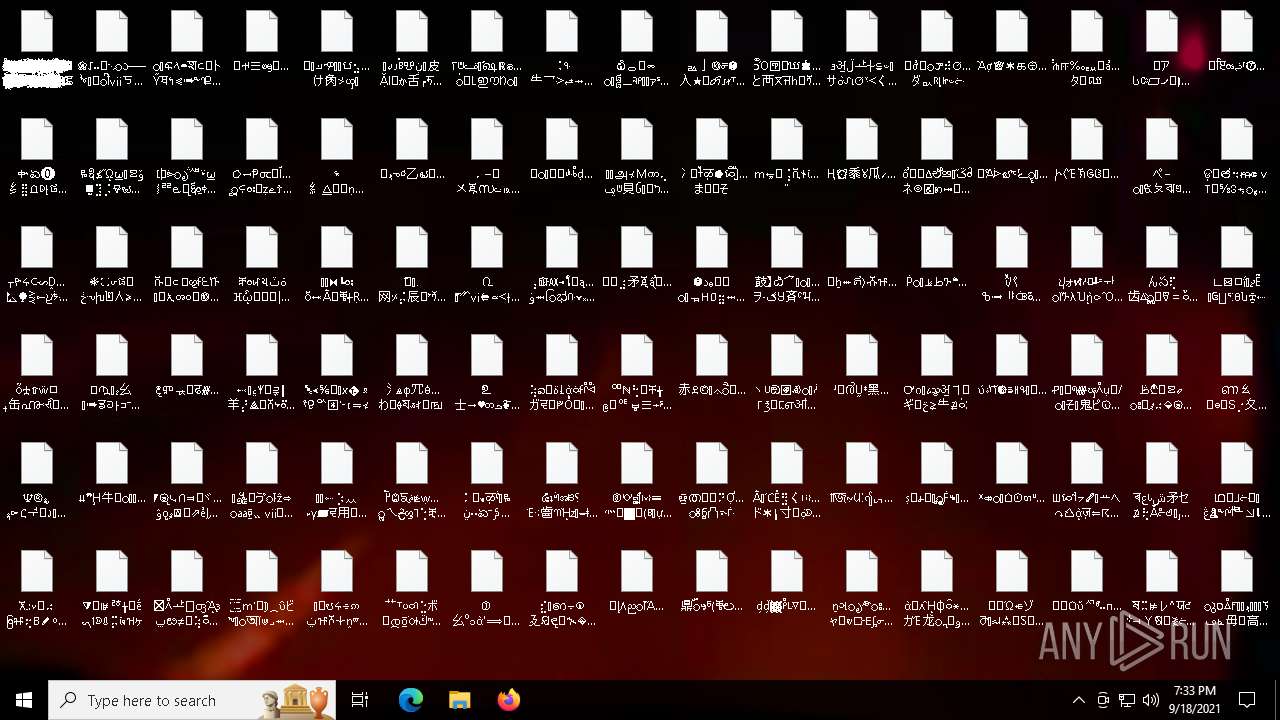Image resolution: width=1280 pixels, height=720 pixels.
Task: Open the network status tray icon
Action: tap(1127, 700)
